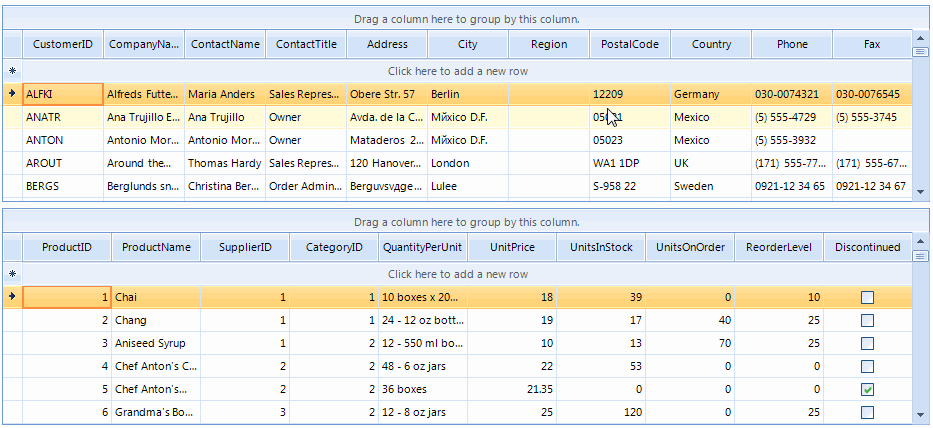Click the Germany country cell
Image resolution: width=933 pixels, height=428 pixels.
click(711, 94)
